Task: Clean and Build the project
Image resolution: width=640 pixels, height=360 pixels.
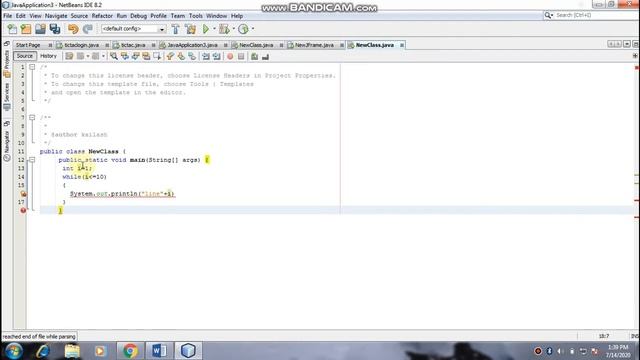Action: click(x=190, y=29)
